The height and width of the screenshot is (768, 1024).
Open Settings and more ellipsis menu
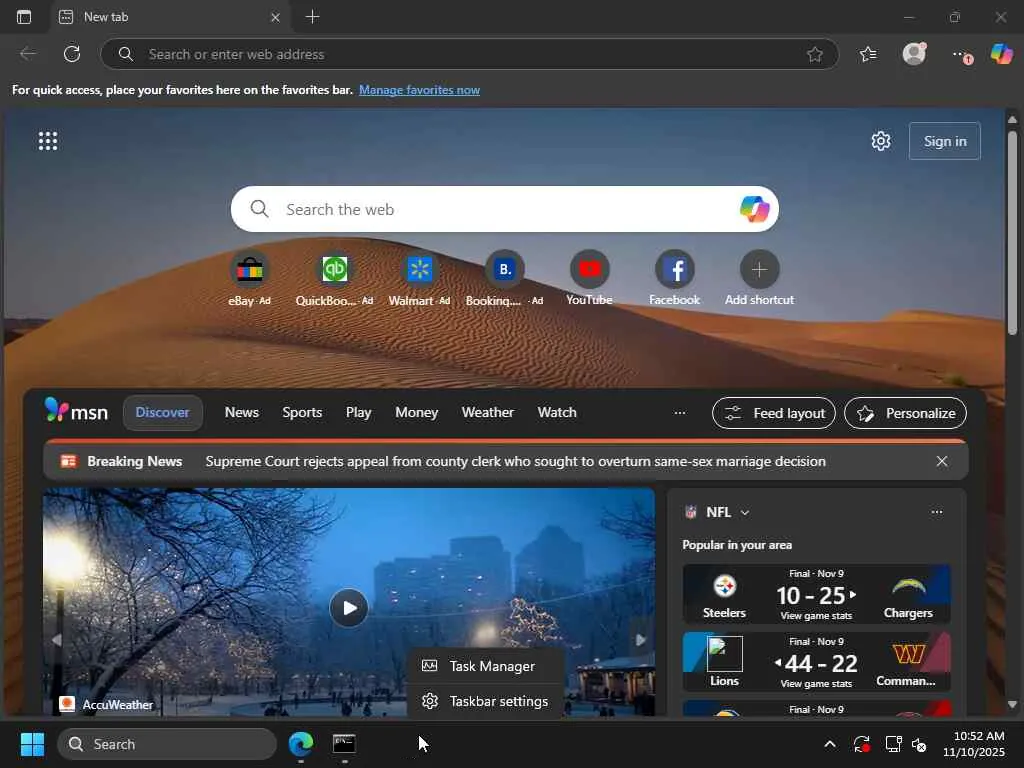[961, 55]
